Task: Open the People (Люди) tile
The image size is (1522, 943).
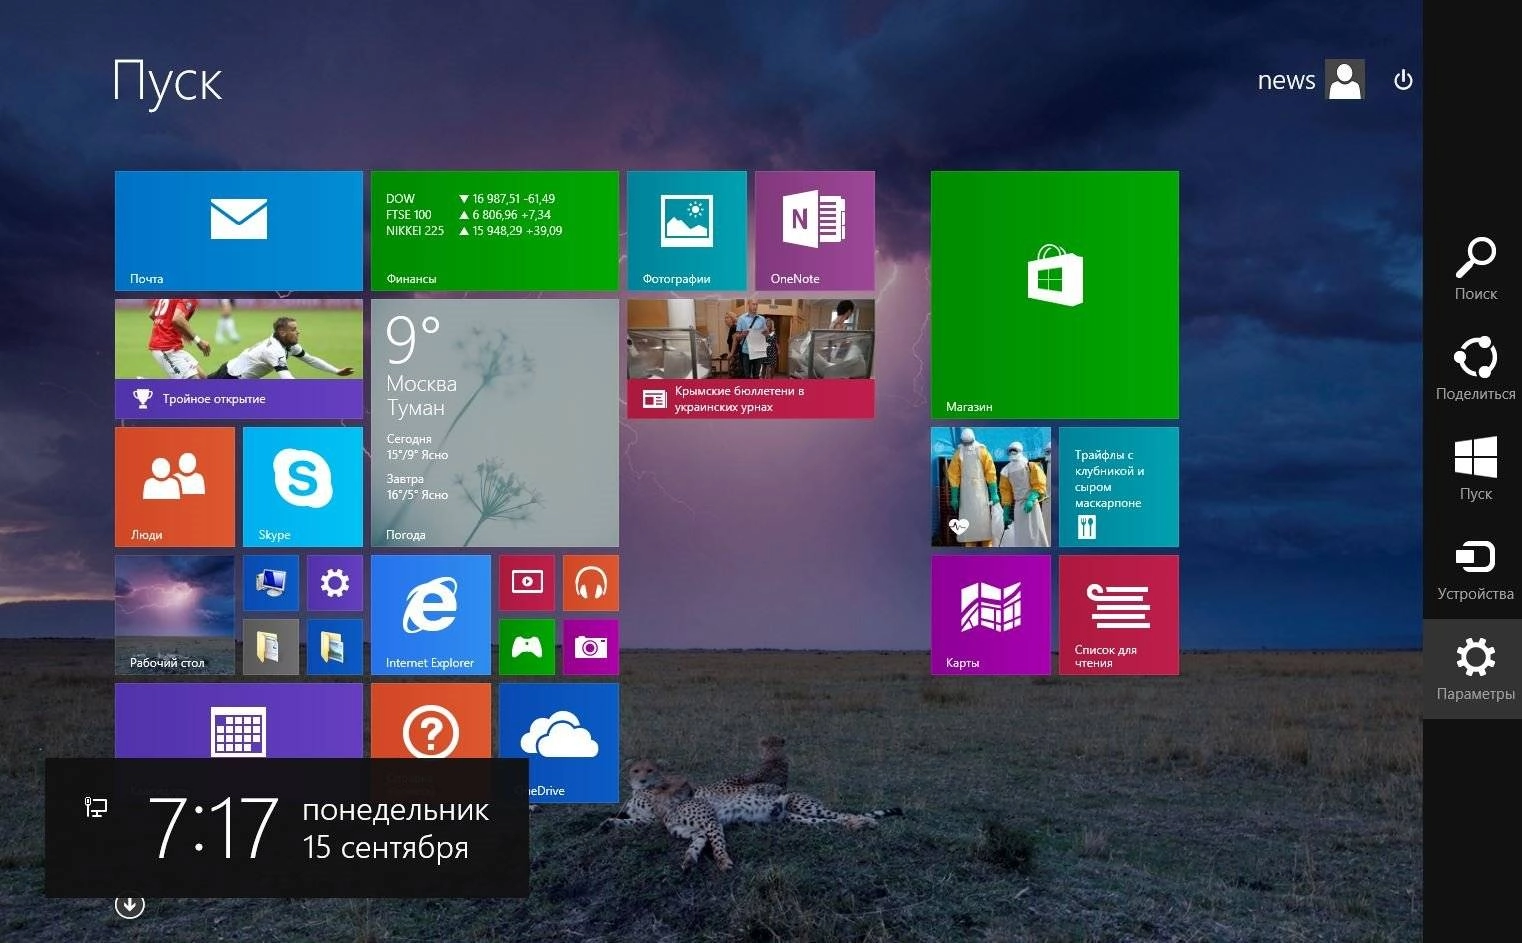Action: [x=175, y=487]
